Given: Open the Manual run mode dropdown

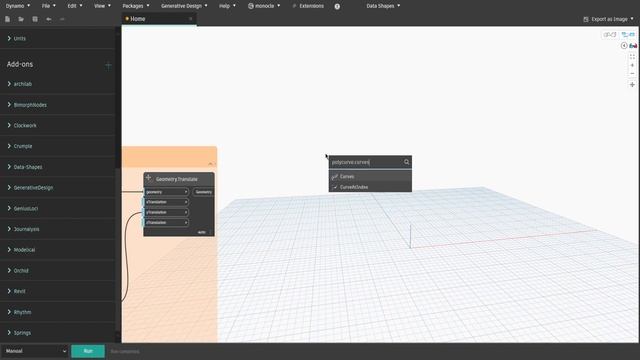Looking at the screenshot, I should click(35, 351).
